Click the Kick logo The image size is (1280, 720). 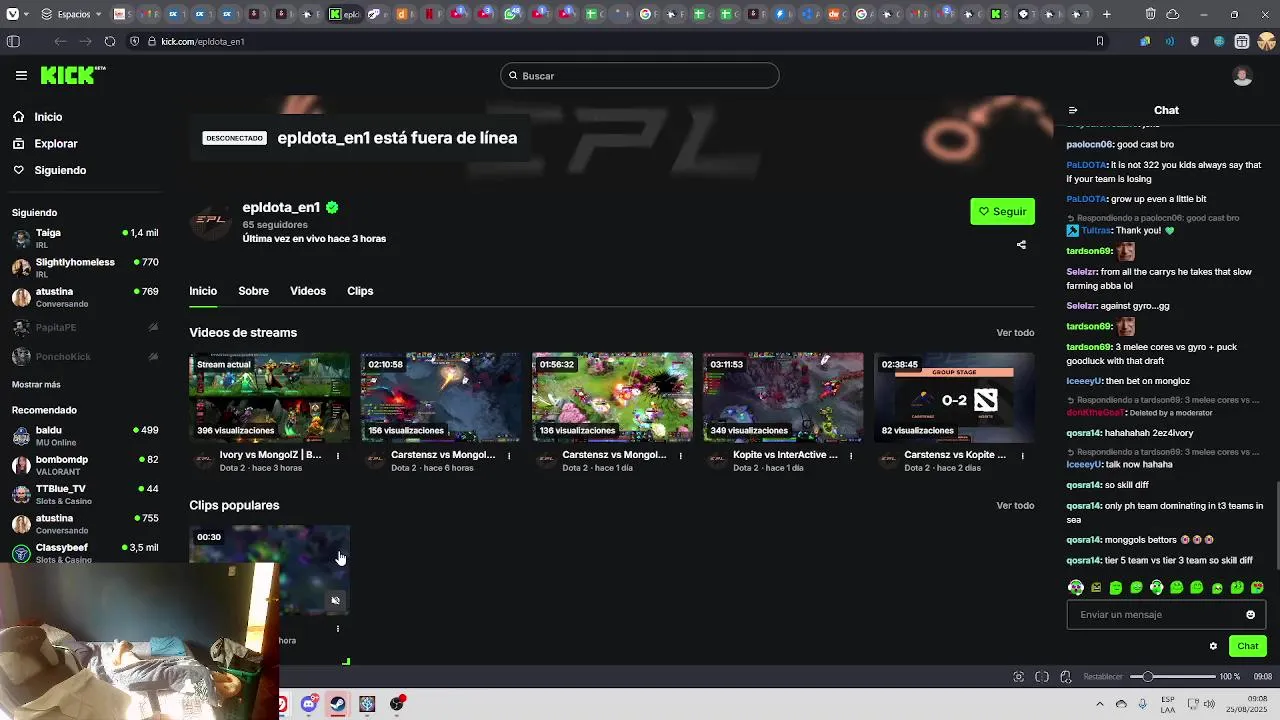click(x=72, y=75)
